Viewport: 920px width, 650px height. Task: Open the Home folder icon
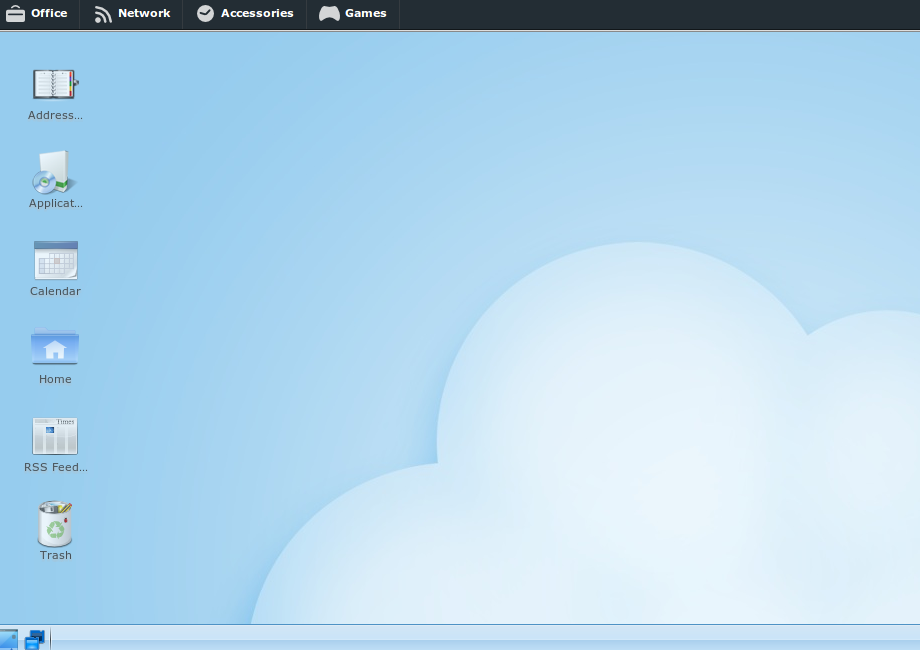(x=55, y=348)
